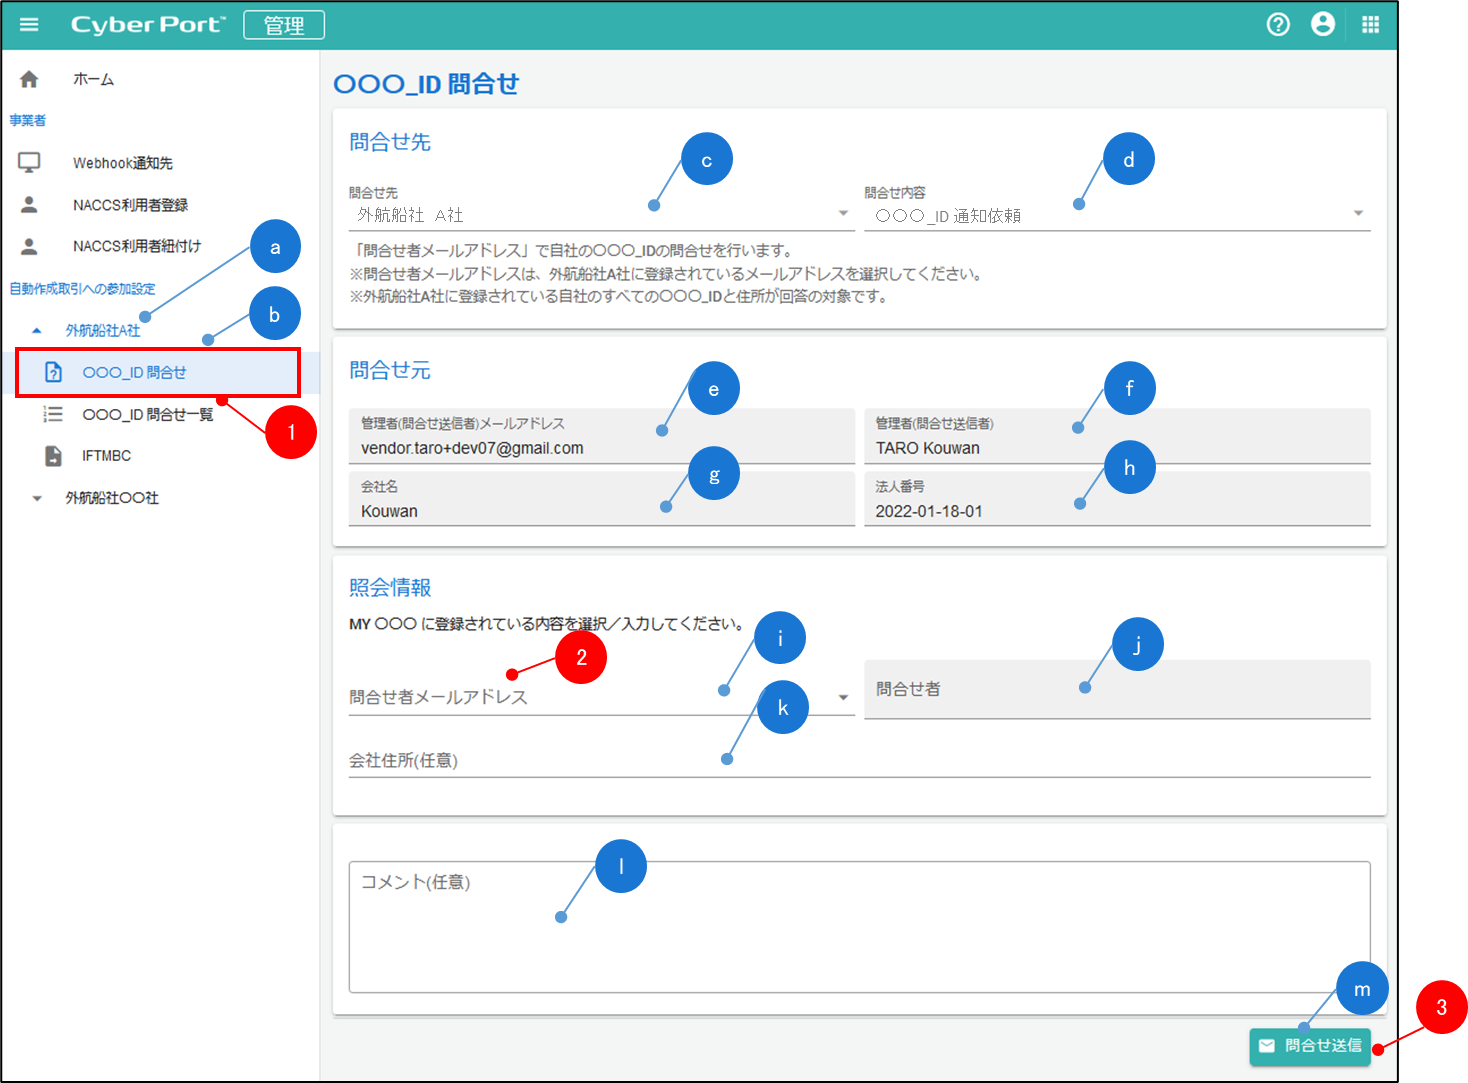1468x1083 pixels.
Task: Open the 問合せ先 dropdown
Action: [842, 213]
